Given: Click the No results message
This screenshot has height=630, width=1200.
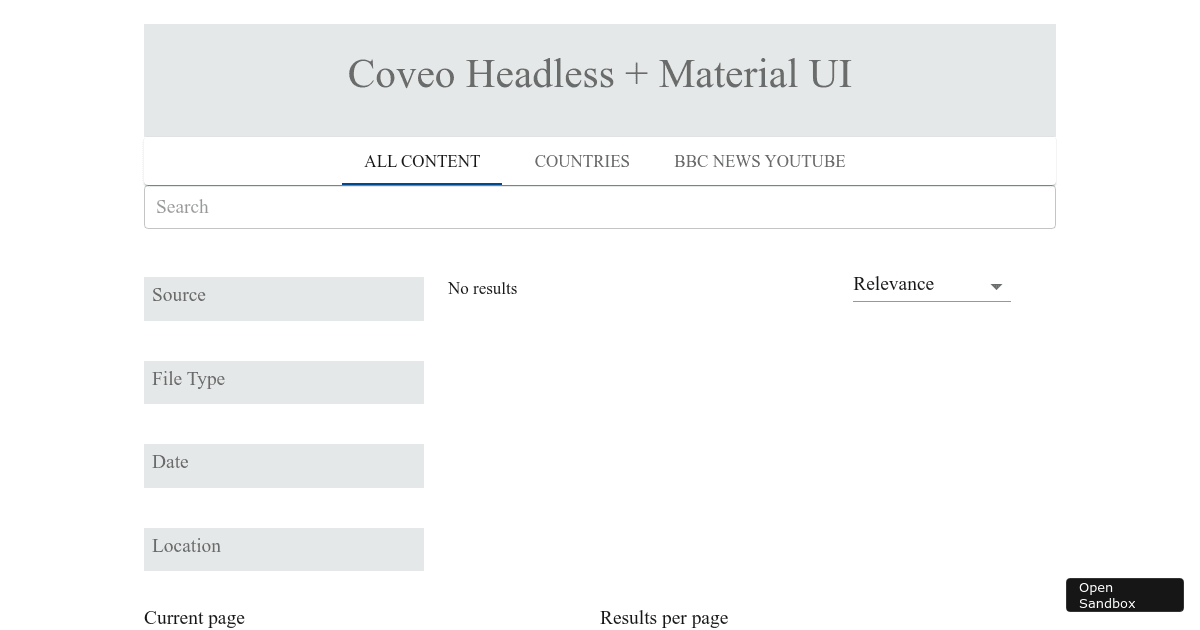Looking at the screenshot, I should coord(482,289).
